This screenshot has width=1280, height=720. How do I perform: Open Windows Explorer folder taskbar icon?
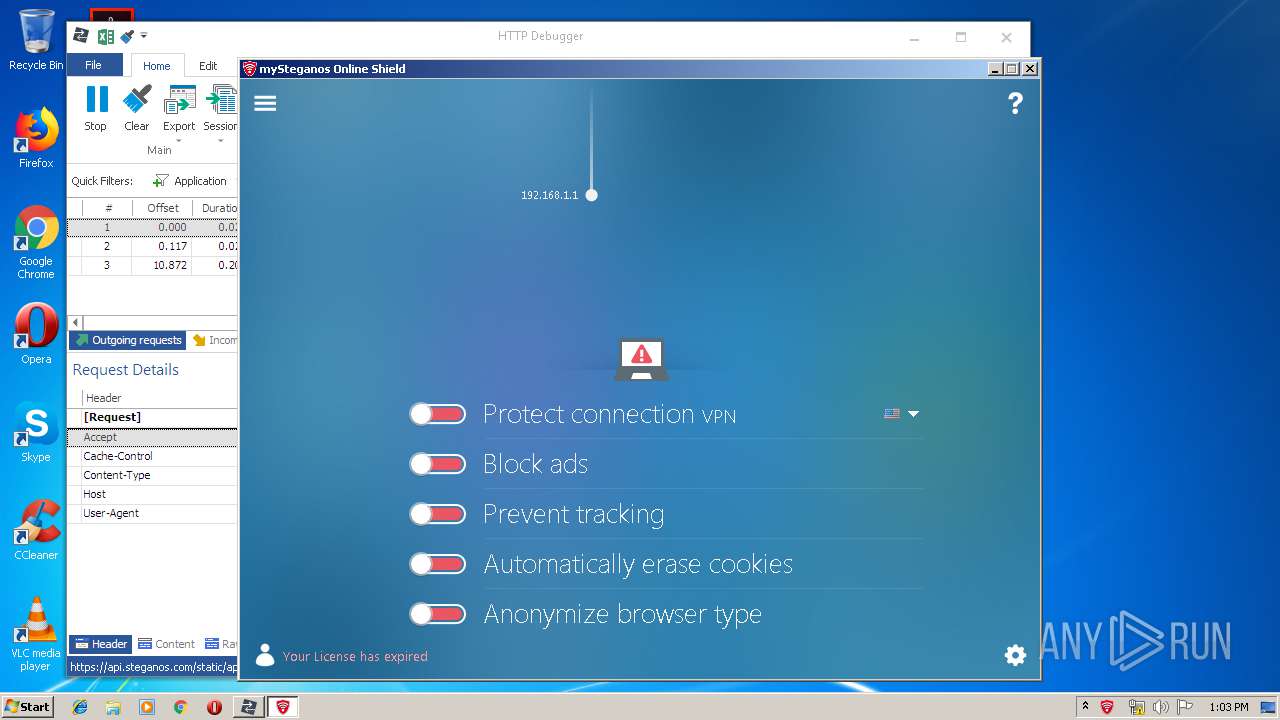[113, 707]
